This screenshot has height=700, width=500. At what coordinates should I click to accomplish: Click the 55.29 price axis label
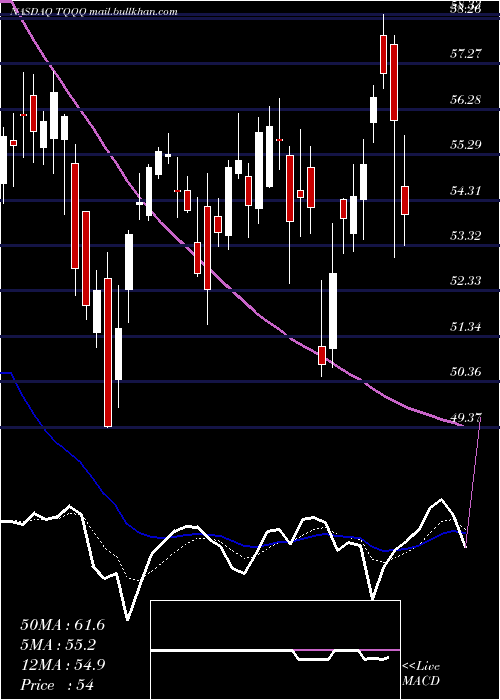(x=466, y=145)
